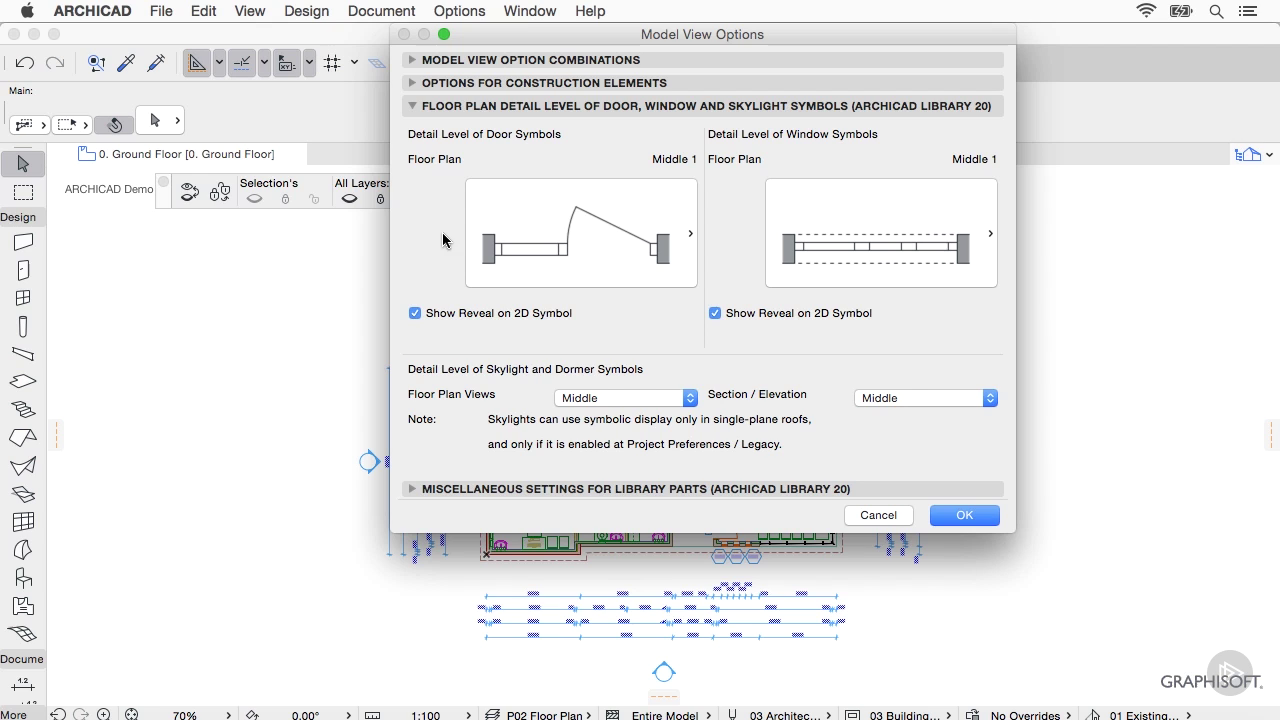Viewport: 1280px width, 720px height.
Task: Select the Slab tool
Action: pyautogui.click(x=23, y=382)
